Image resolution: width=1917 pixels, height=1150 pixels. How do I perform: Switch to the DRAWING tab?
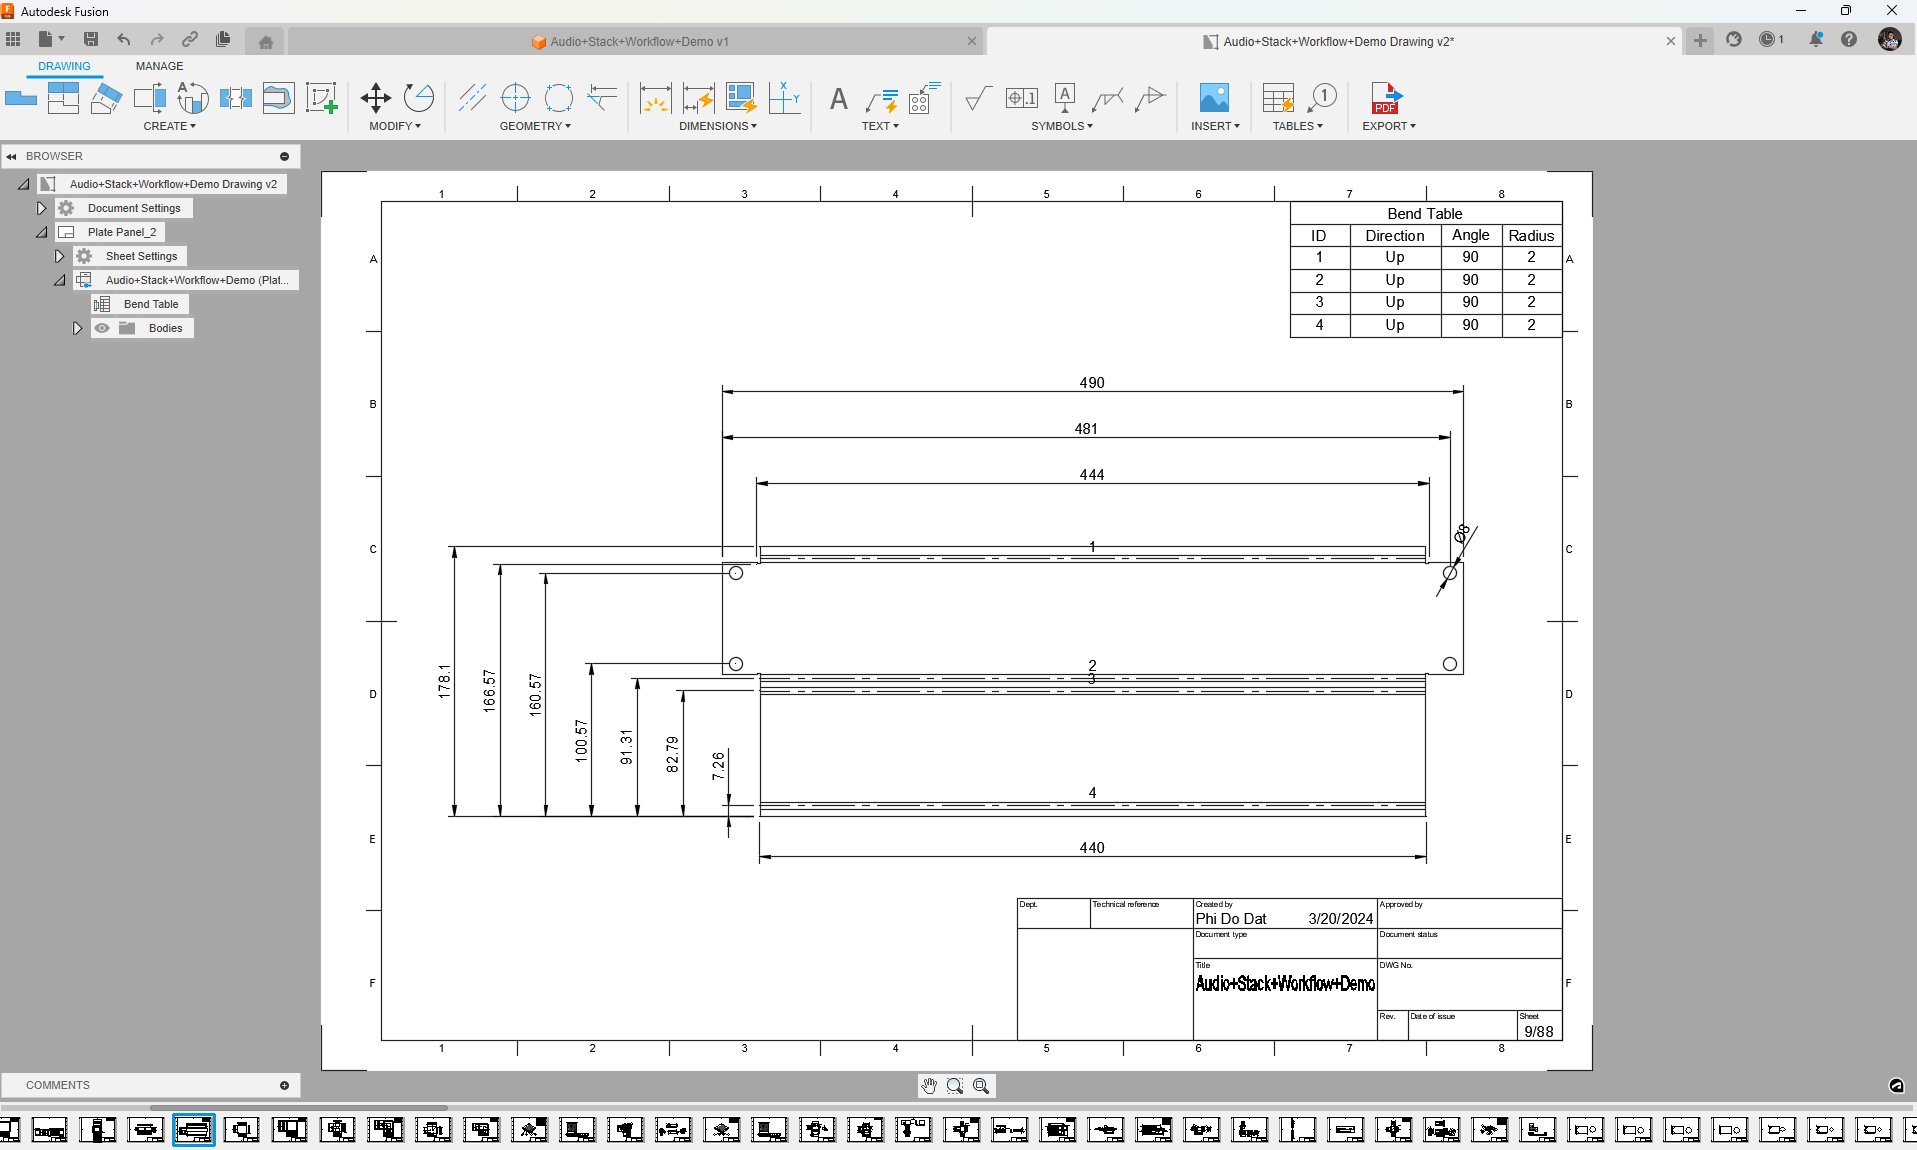pos(64,66)
